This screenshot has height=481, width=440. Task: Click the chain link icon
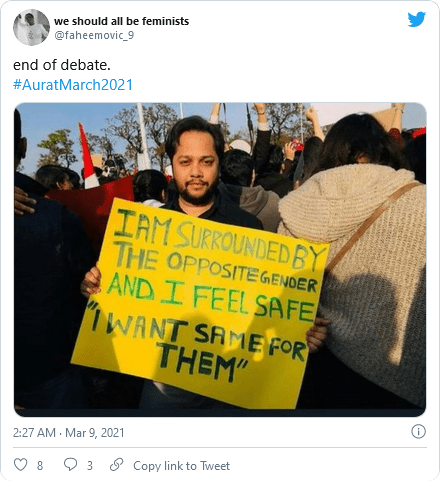click(116, 464)
